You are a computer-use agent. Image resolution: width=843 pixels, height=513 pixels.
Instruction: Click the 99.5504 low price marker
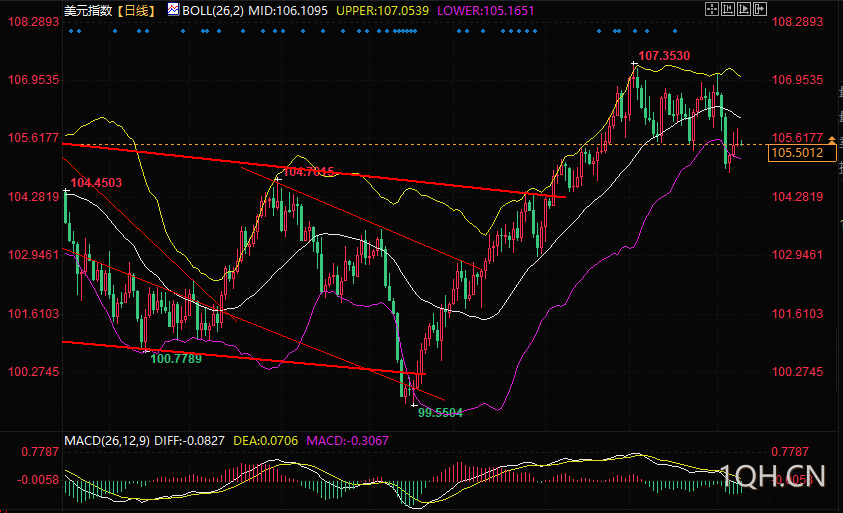point(440,413)
